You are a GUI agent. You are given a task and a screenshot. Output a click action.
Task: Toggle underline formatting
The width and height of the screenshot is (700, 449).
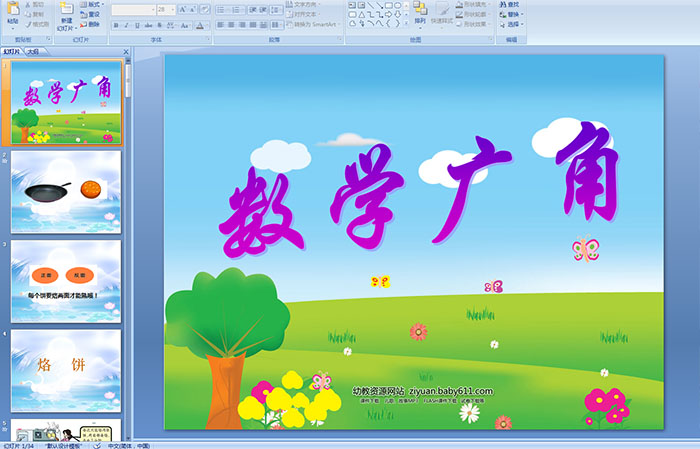tap(138, 25)
